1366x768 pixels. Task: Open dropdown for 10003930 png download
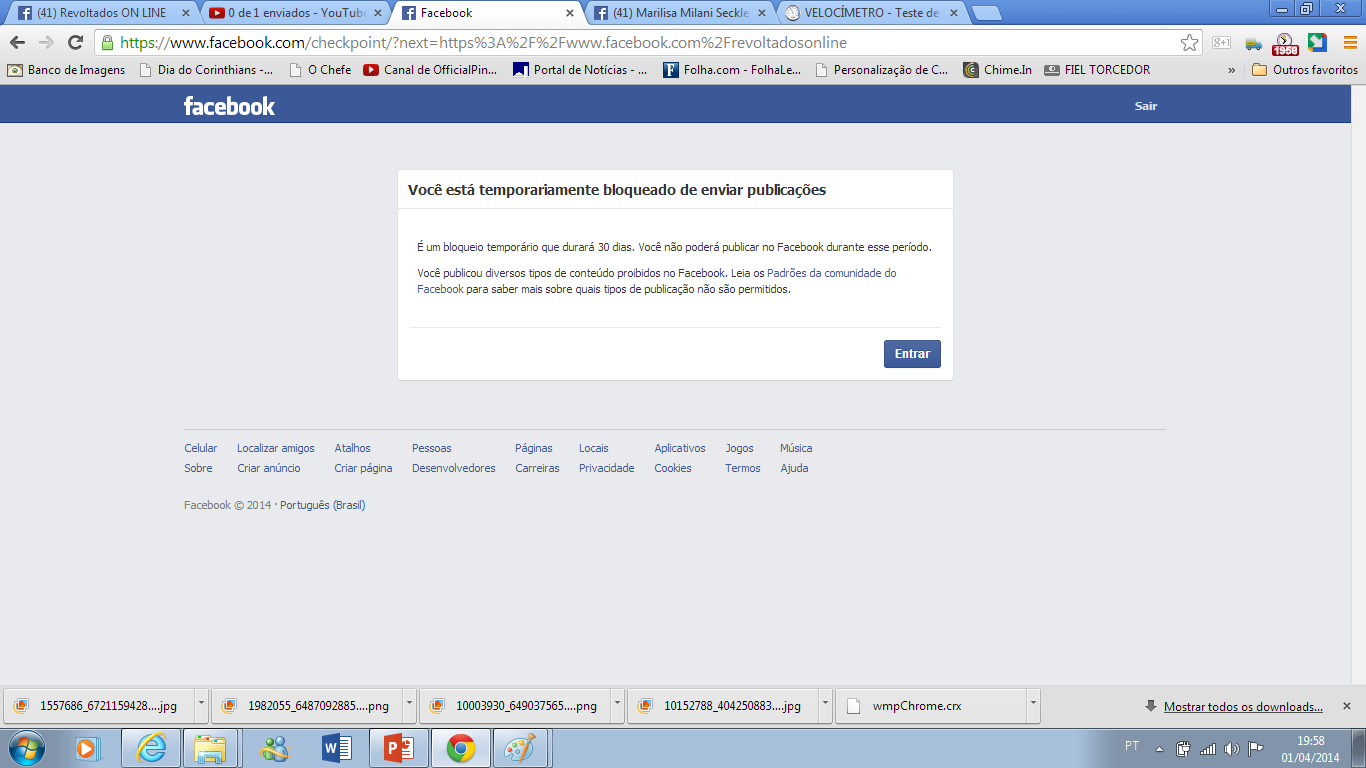617,706
